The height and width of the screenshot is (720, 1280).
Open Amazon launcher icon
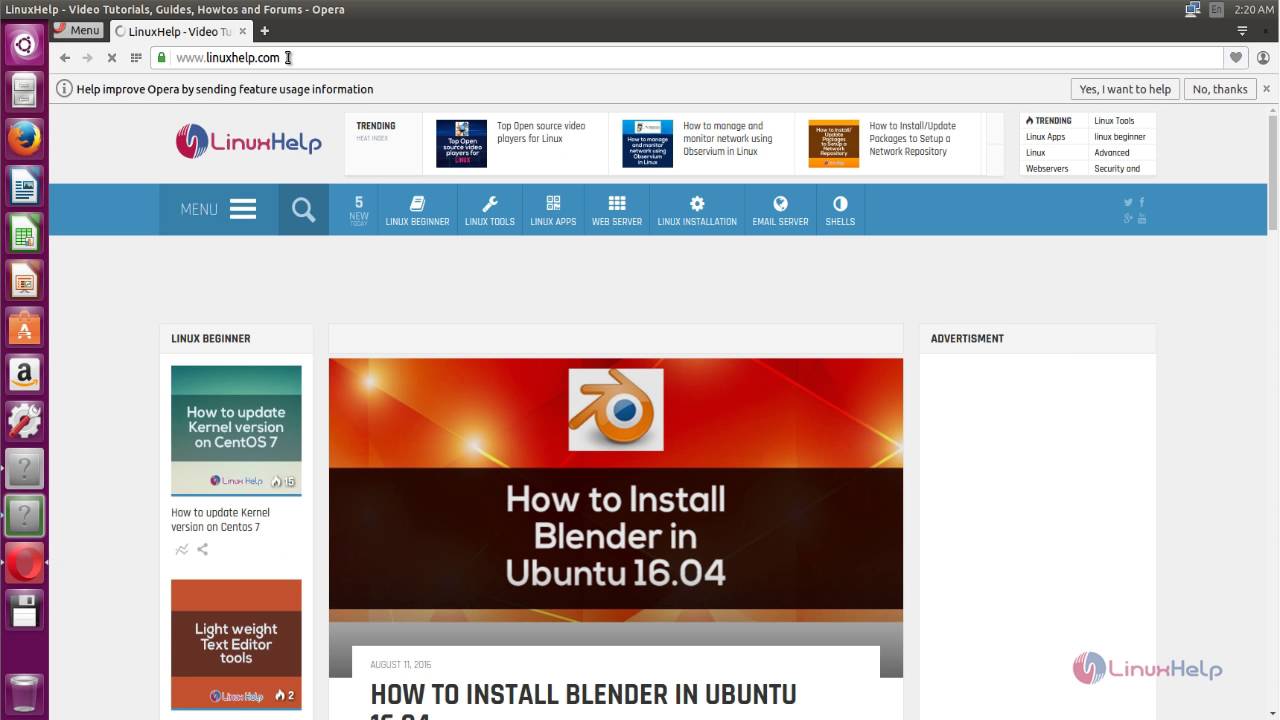pos(24,375)
